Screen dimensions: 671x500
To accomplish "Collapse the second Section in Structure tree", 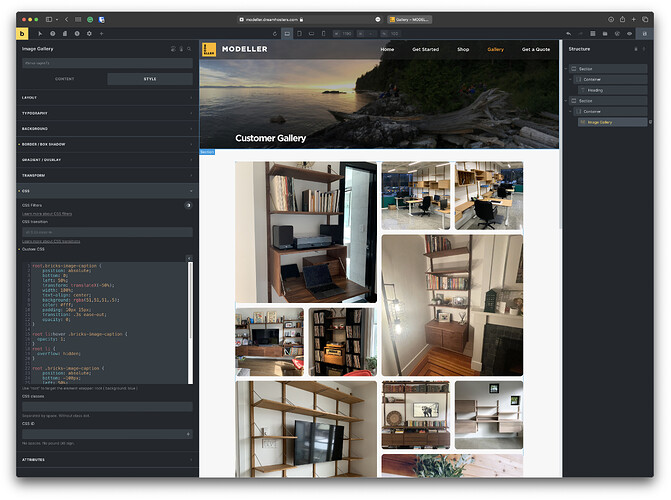I will click(x=566, y=101).
